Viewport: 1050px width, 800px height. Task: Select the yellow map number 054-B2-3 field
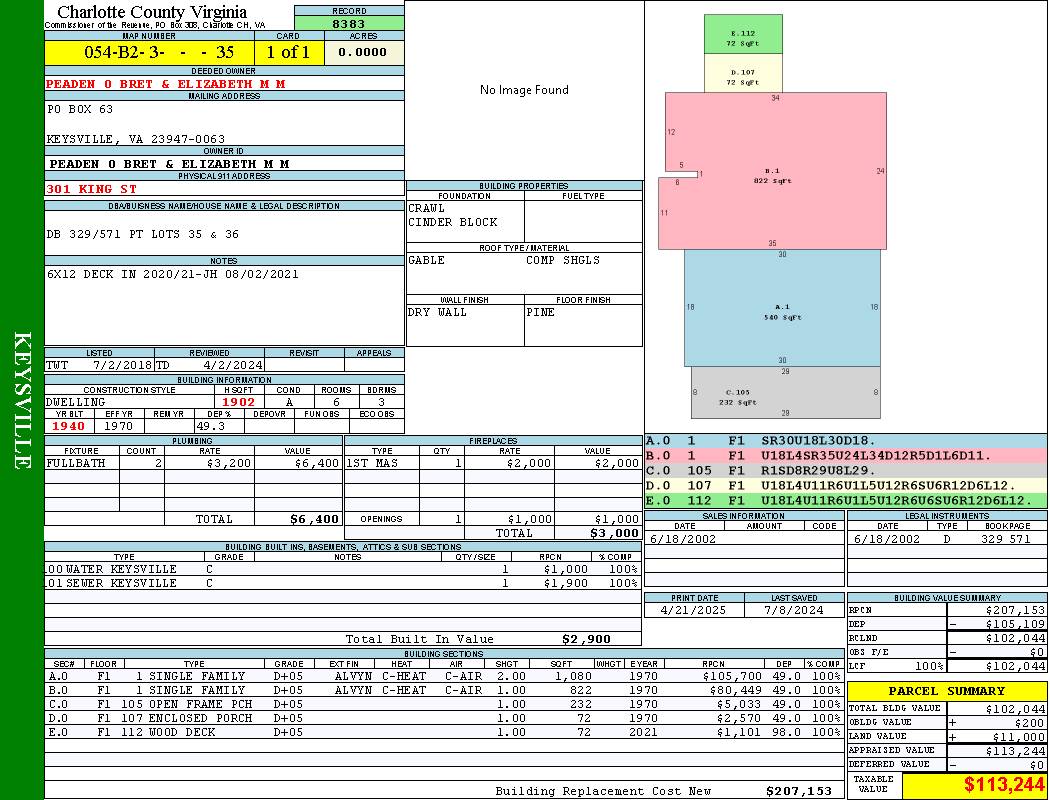tap(149, 52)
